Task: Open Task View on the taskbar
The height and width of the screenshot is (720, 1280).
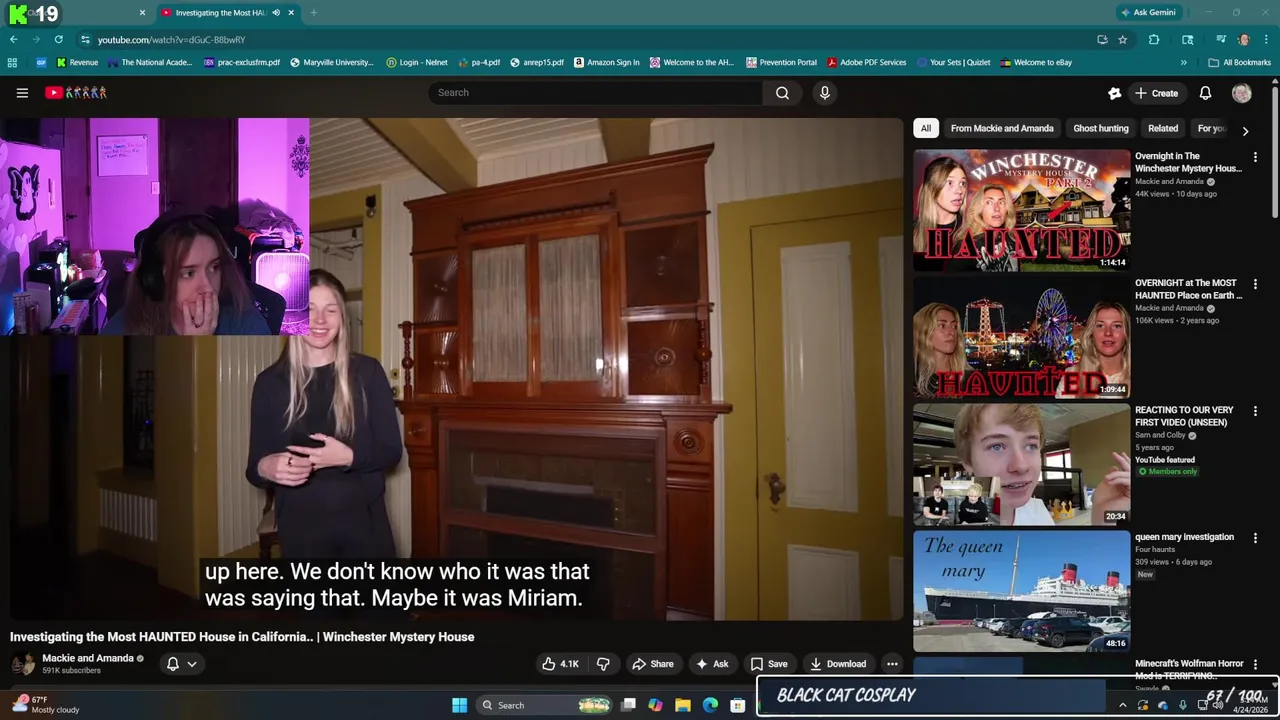Action: point(628,705)
